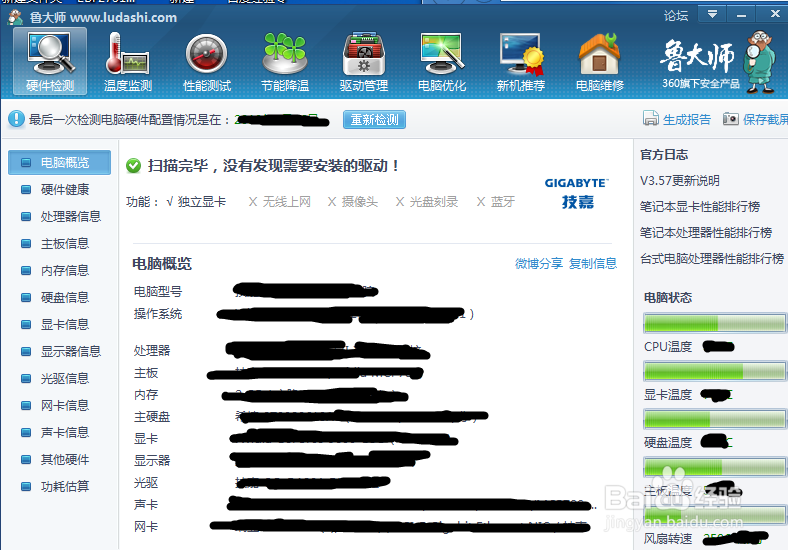Image resolution: width=788 pixels, height=550 pixels.
Task: Click the 显卡温度 green progress bar
Action: tap(714, 371)
